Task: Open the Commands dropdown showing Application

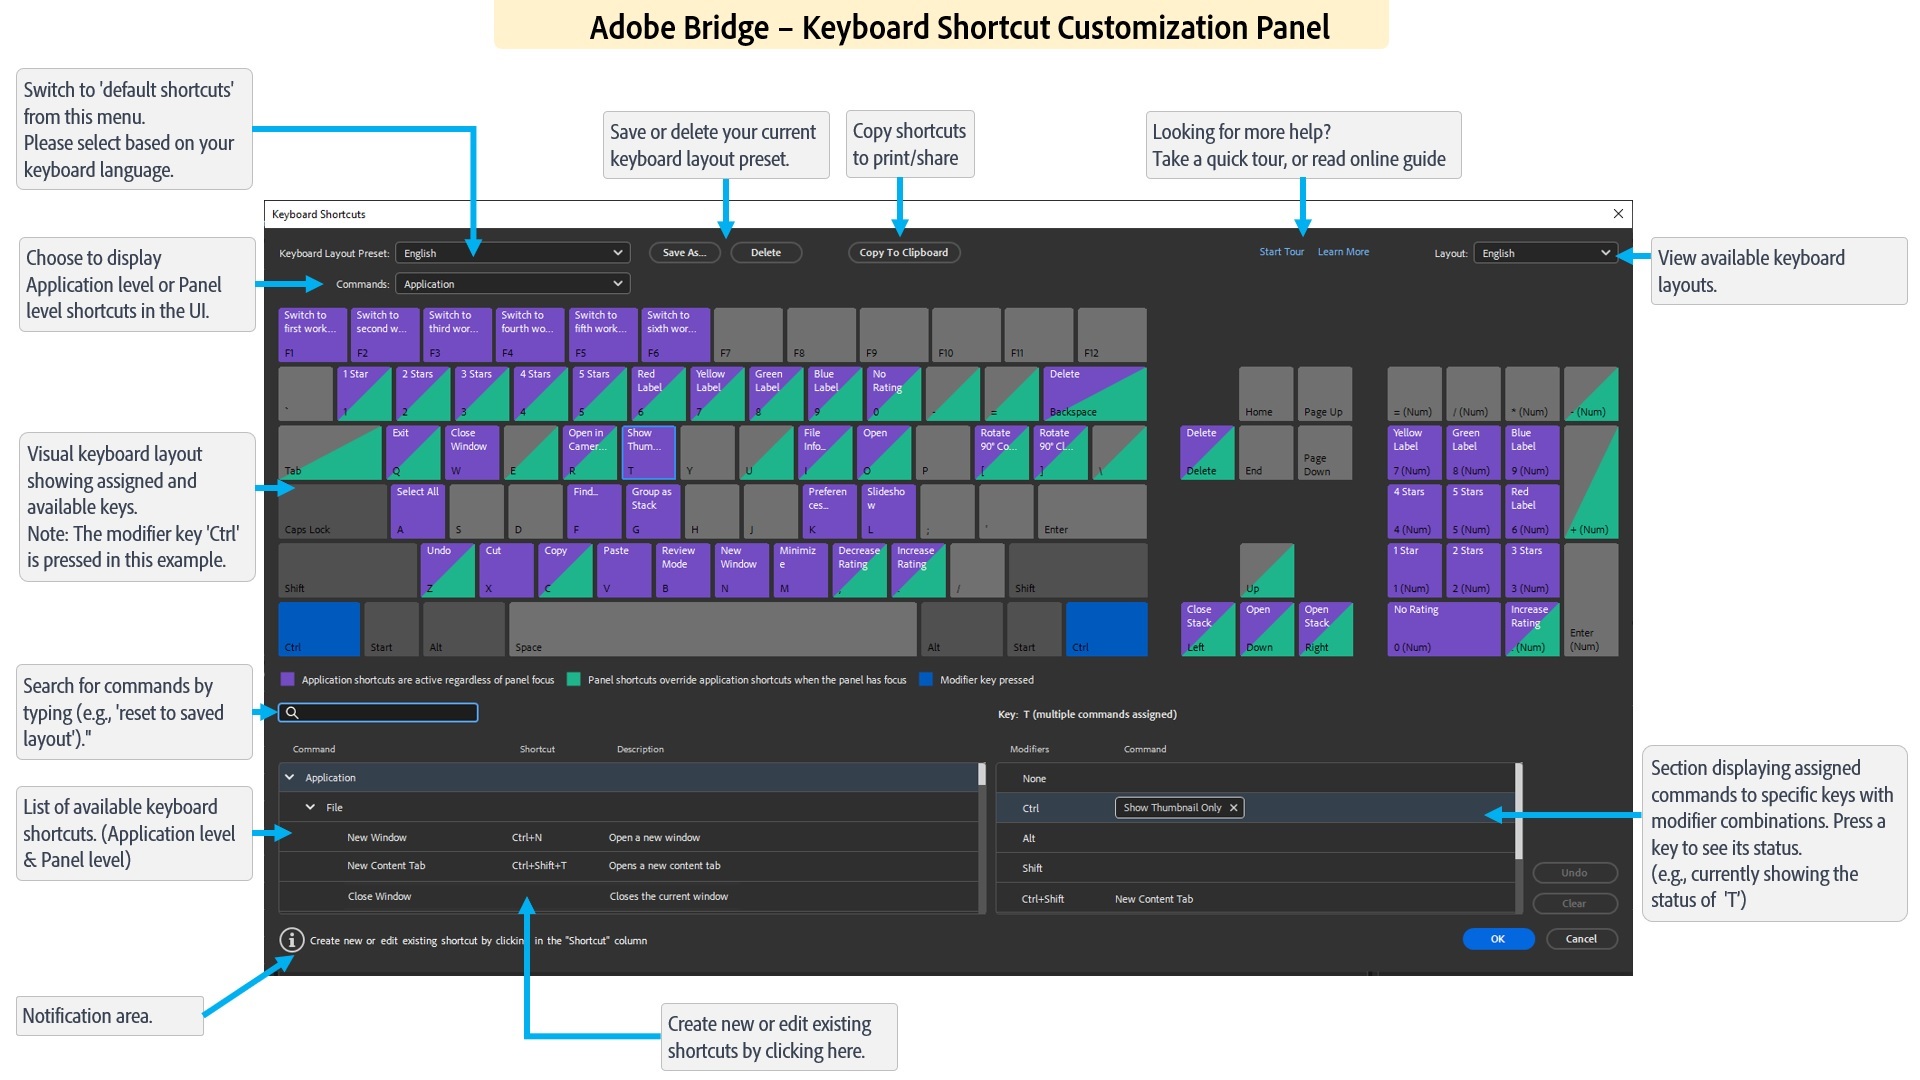Action: point(512,283)
